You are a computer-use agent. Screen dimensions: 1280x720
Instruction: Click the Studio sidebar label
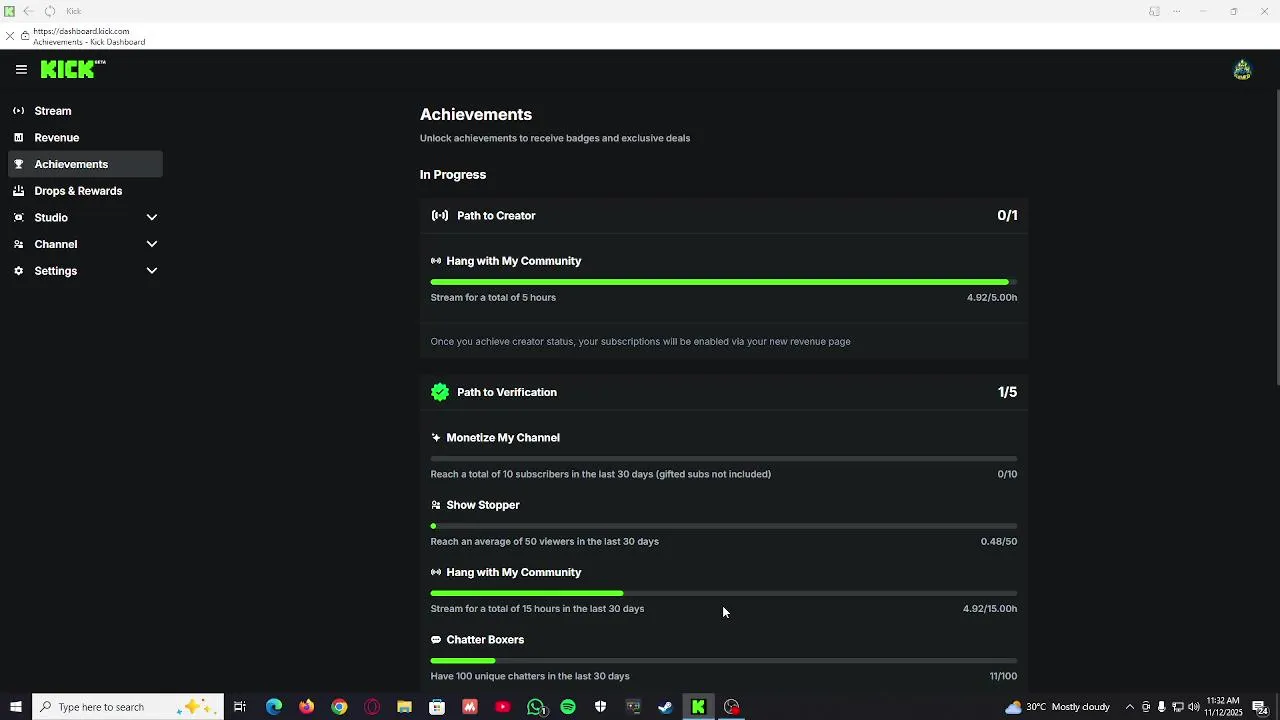tap(51, 217)
